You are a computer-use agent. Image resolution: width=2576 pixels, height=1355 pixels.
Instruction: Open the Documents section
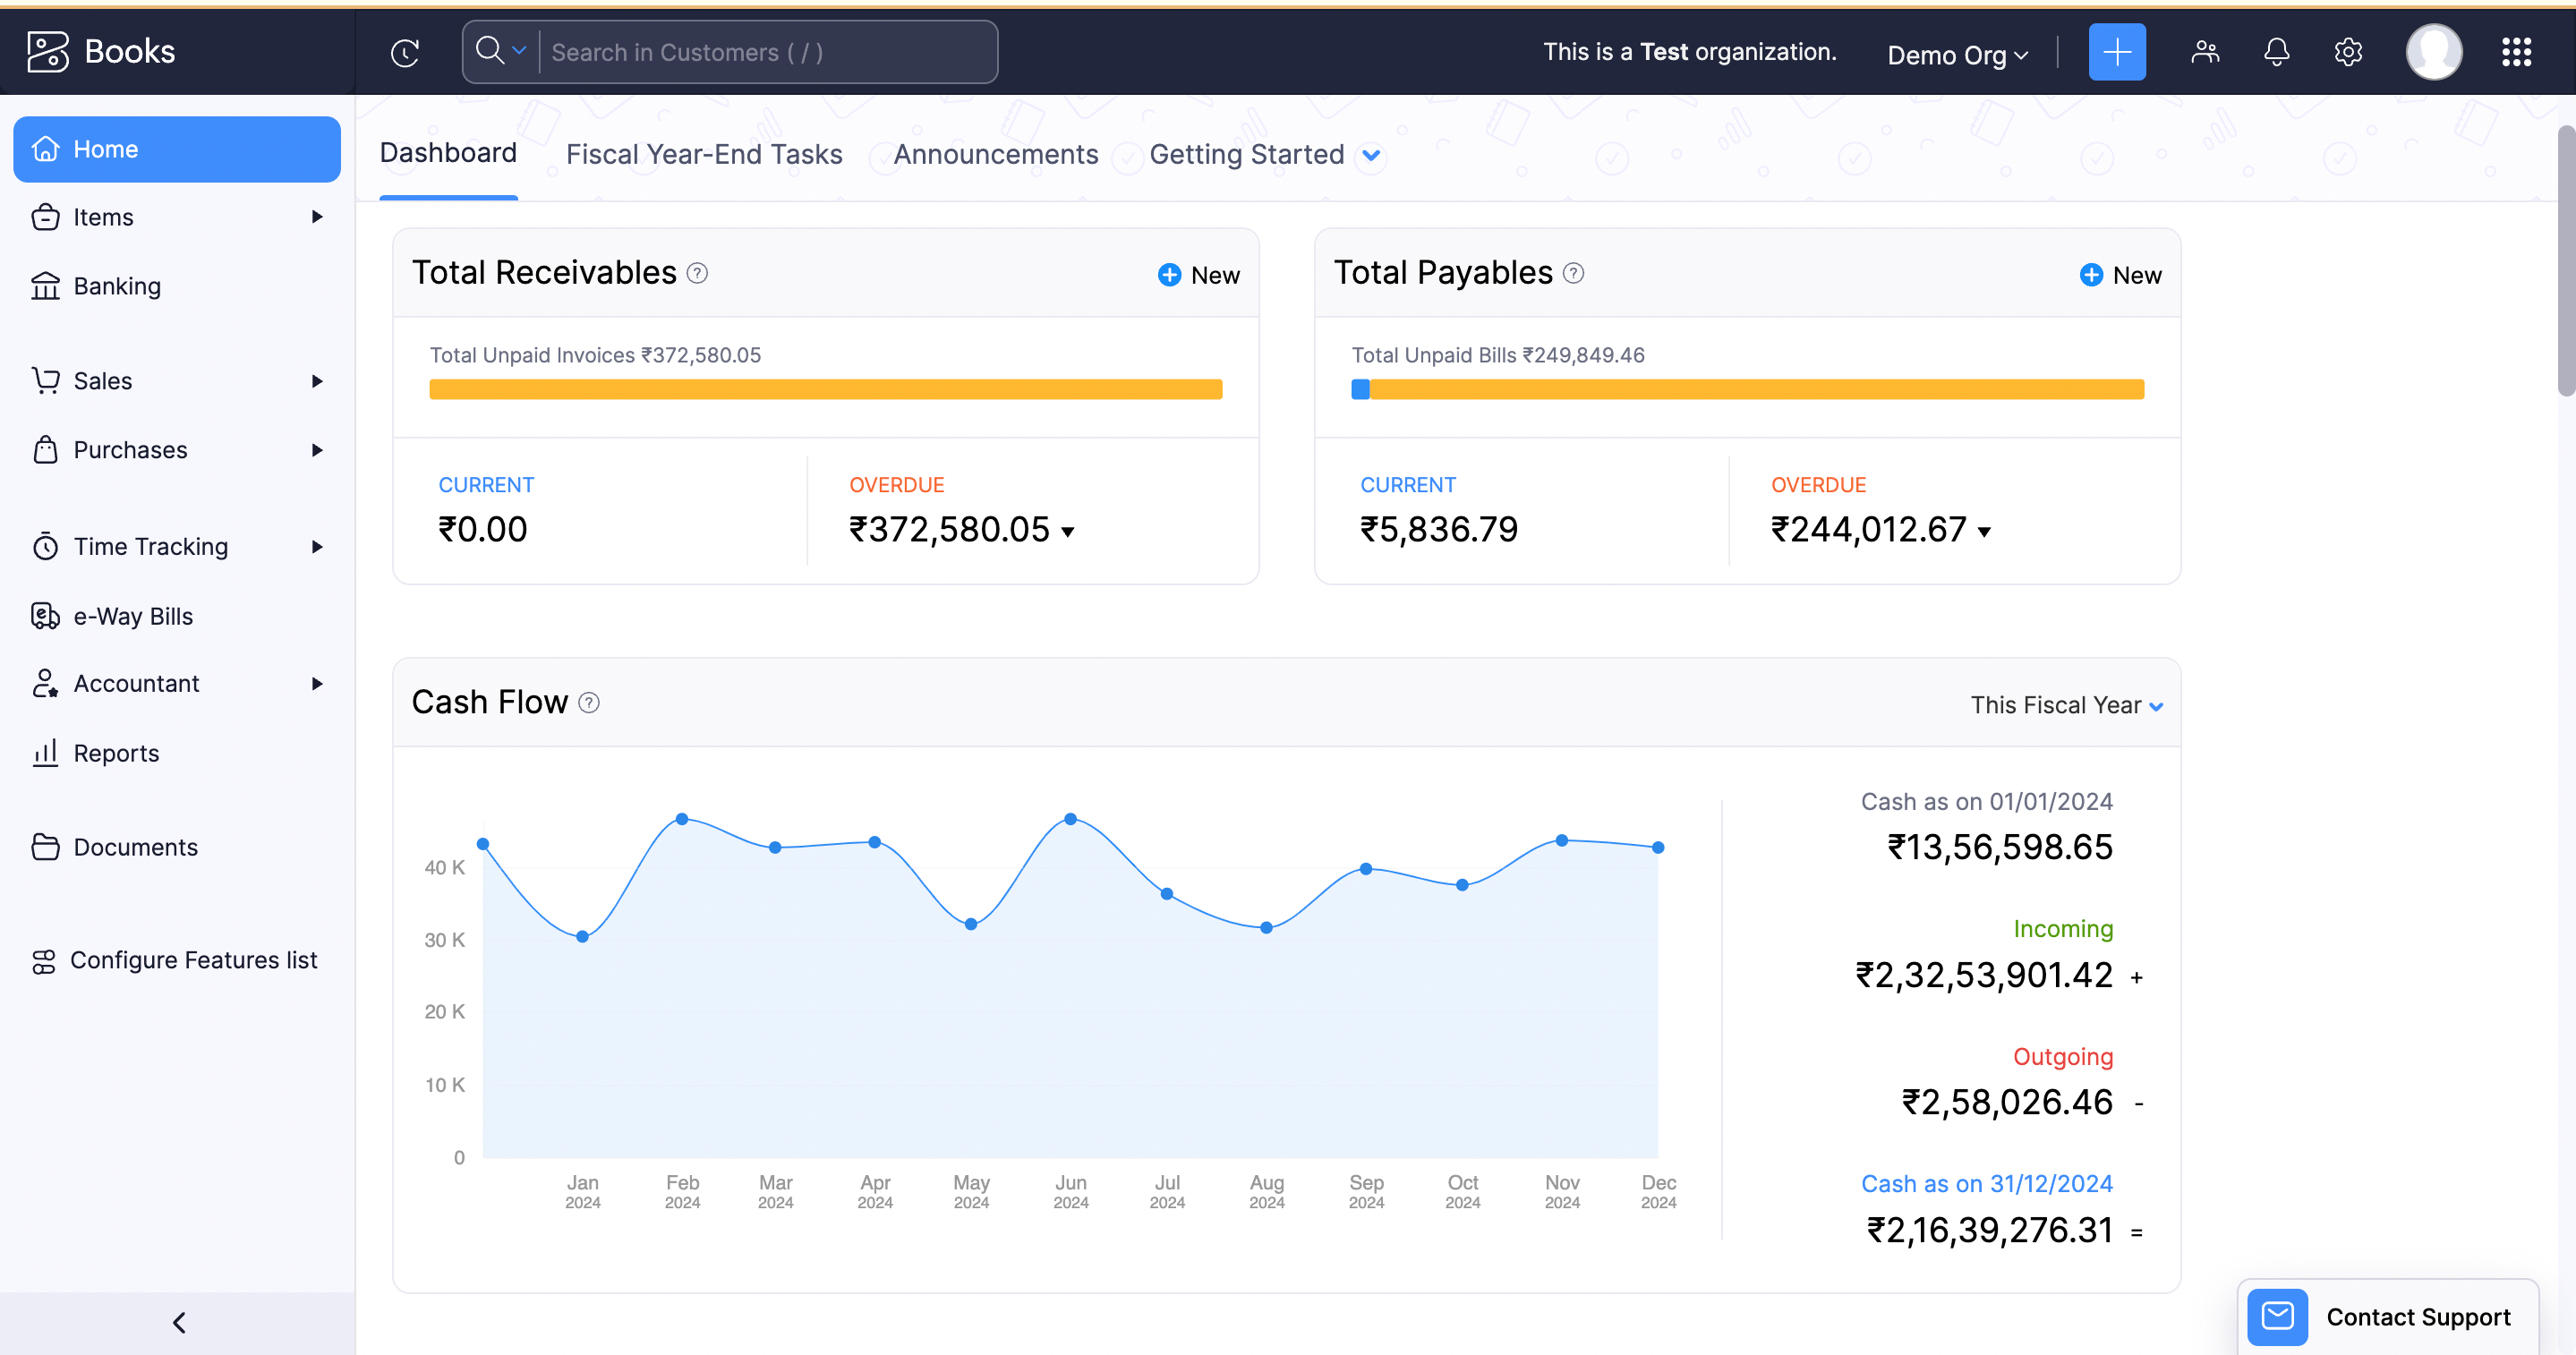point(136,846)
